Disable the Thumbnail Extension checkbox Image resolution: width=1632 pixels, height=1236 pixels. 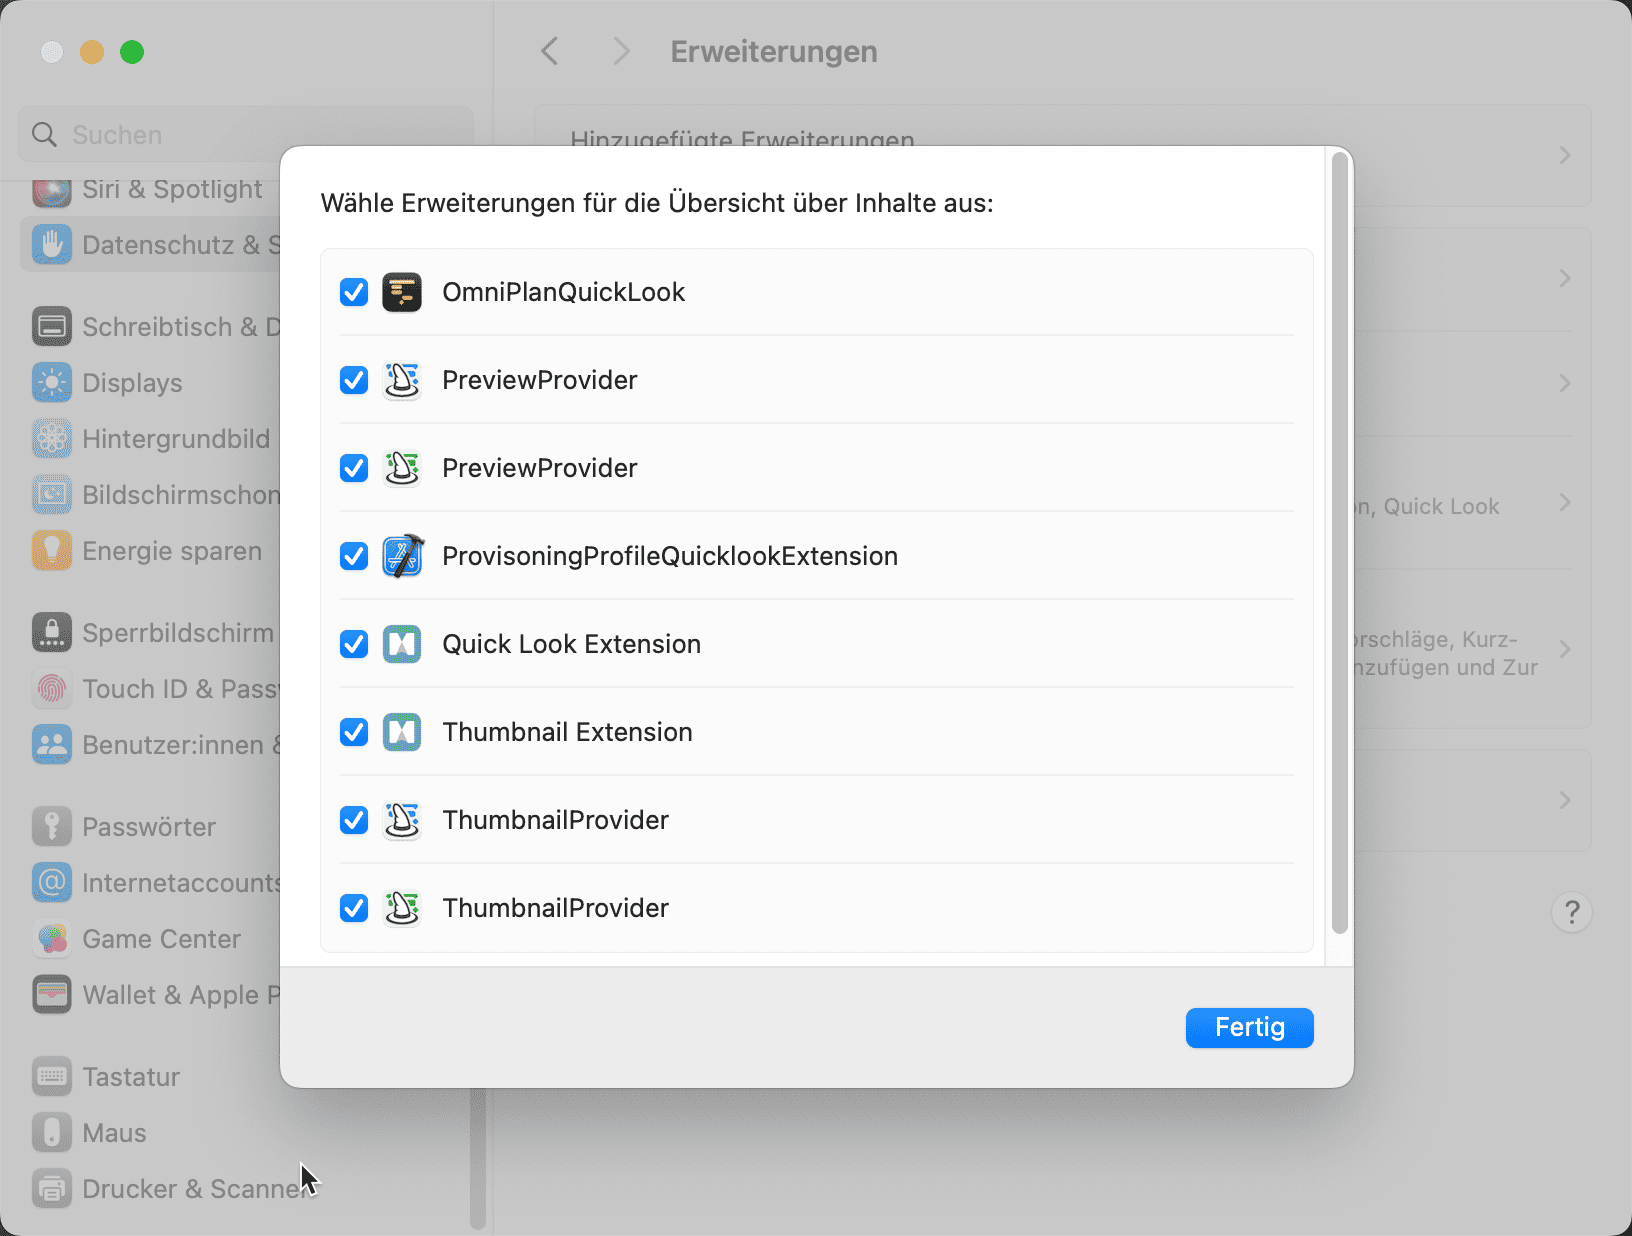[x=354, y=732]
